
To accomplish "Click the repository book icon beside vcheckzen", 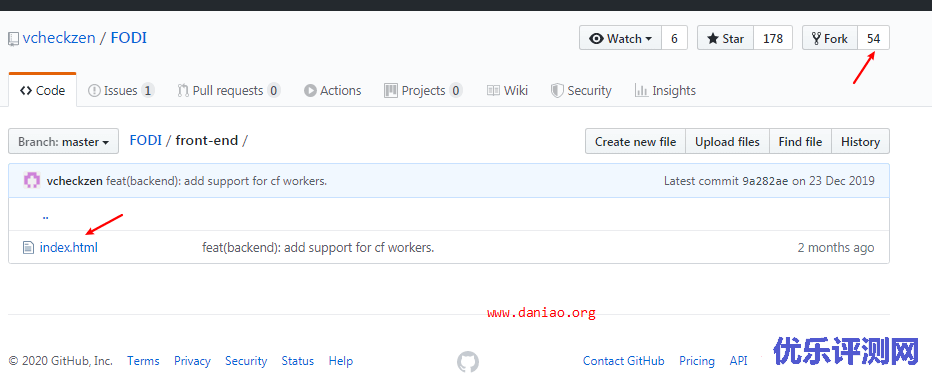I will click(x=13, y=39).
